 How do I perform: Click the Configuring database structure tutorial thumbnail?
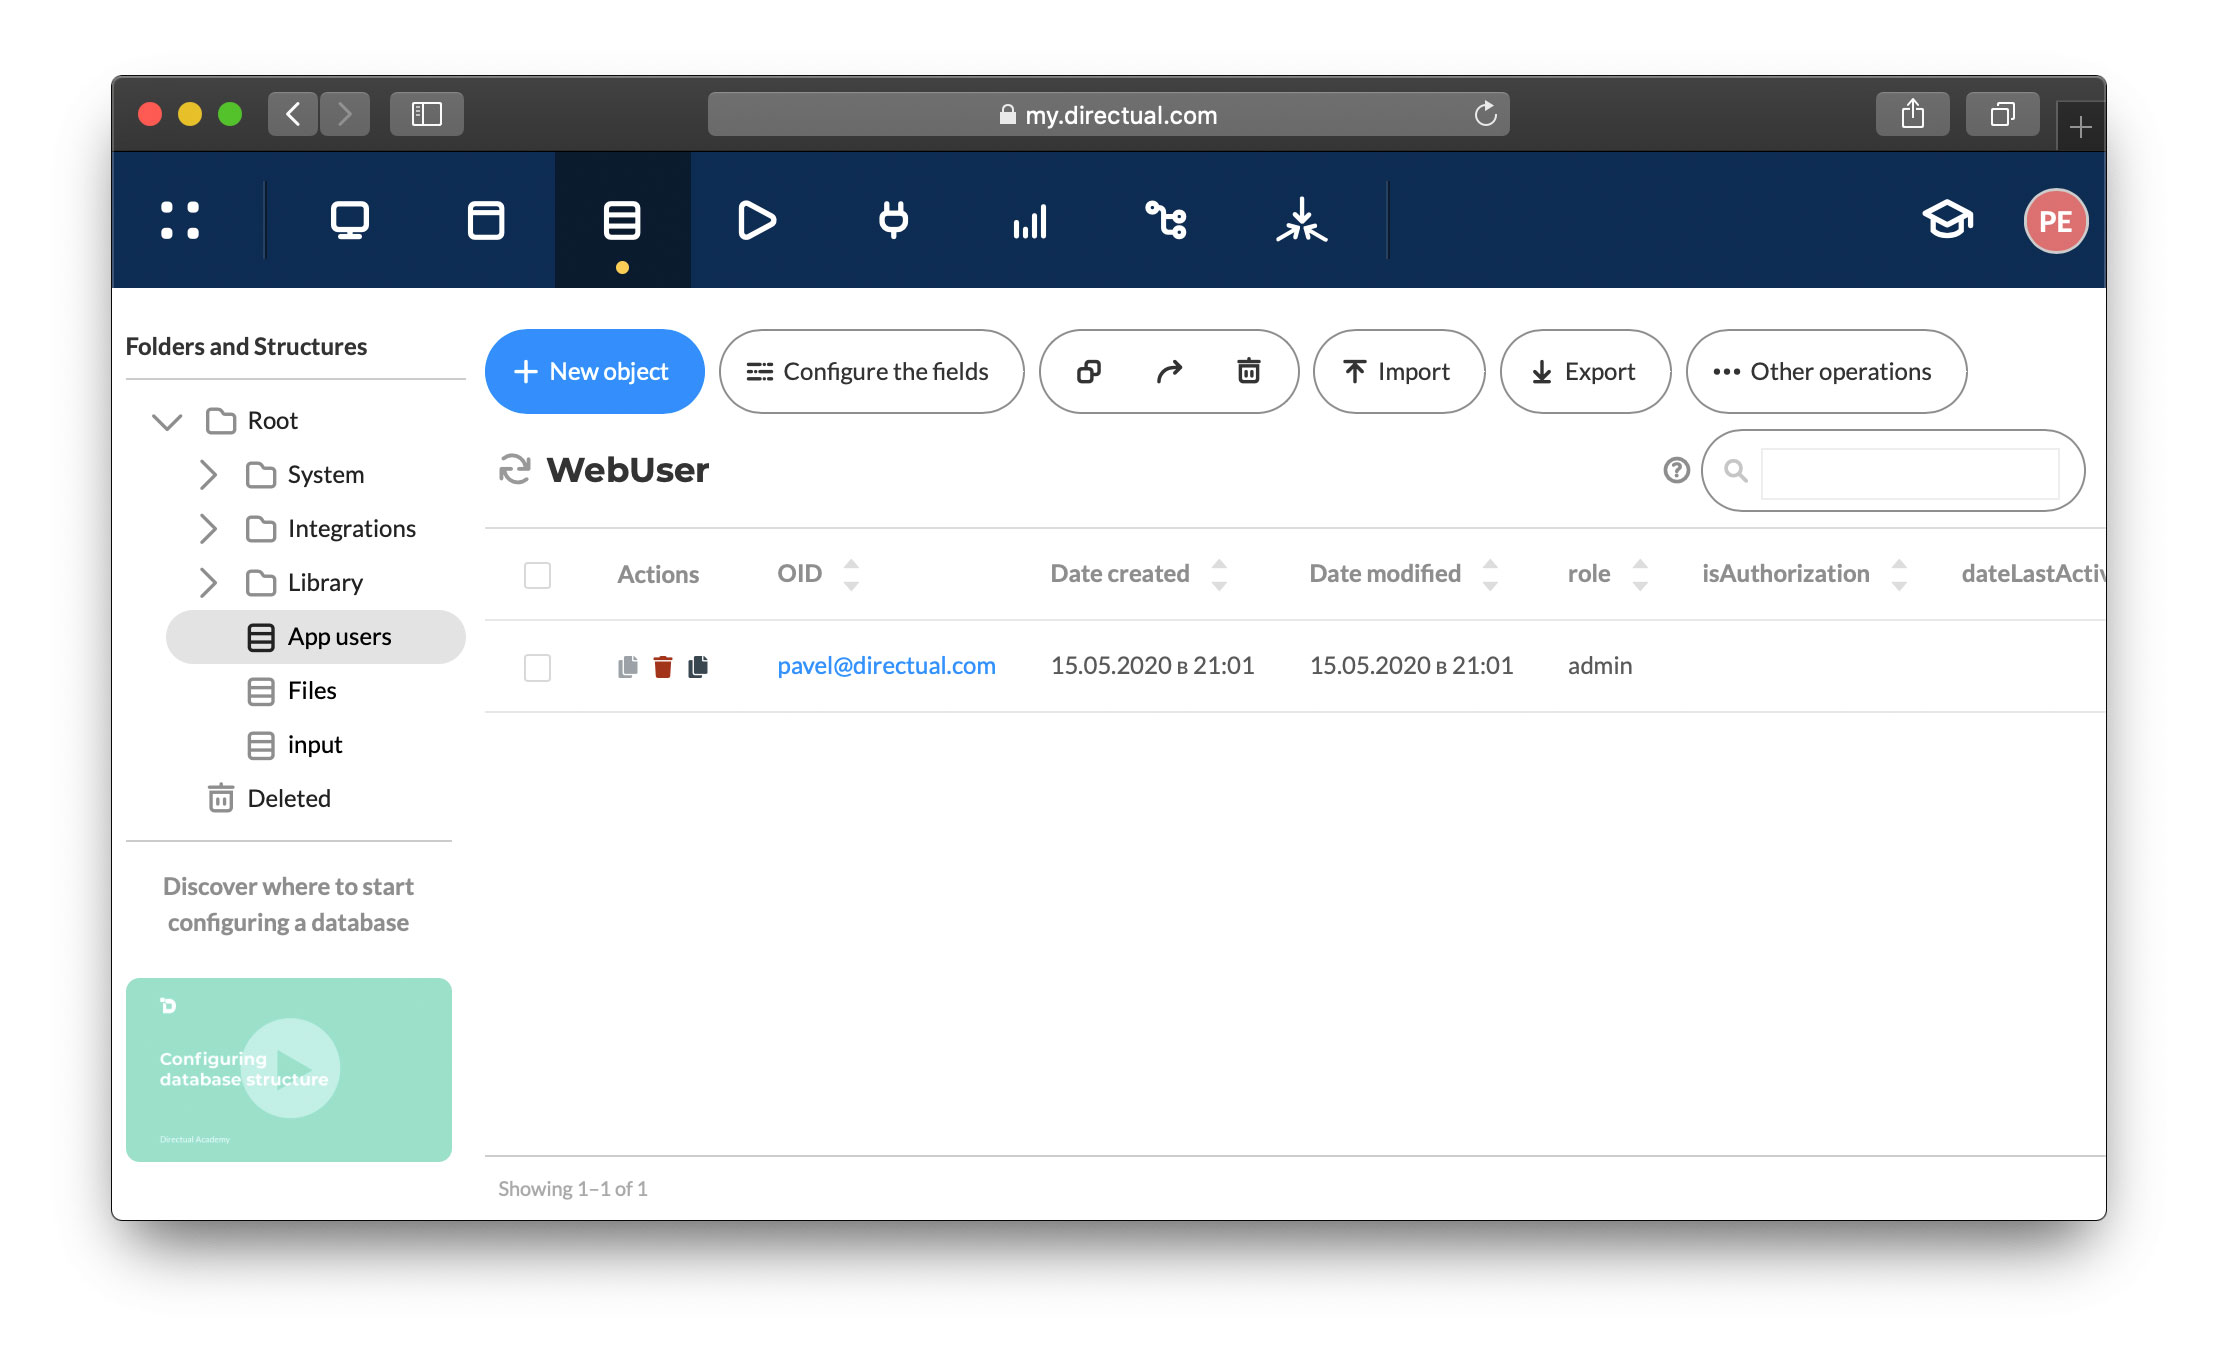pyautogui.click(x=290, y=1068)
